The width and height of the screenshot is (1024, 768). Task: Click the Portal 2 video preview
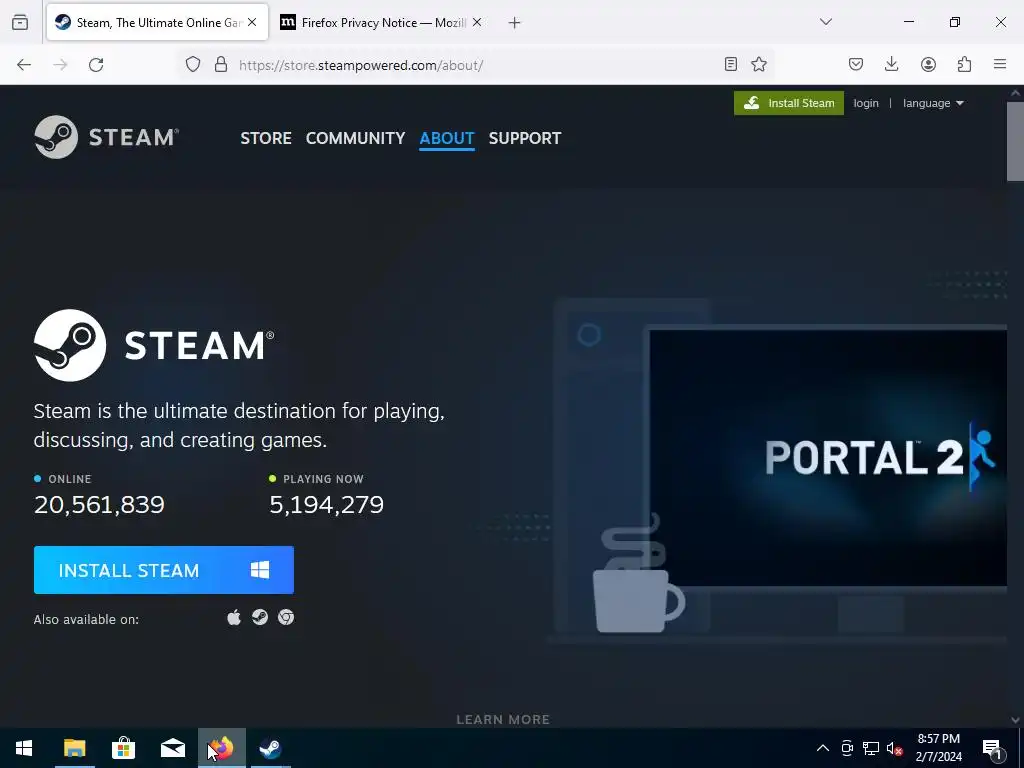(828, 458)
